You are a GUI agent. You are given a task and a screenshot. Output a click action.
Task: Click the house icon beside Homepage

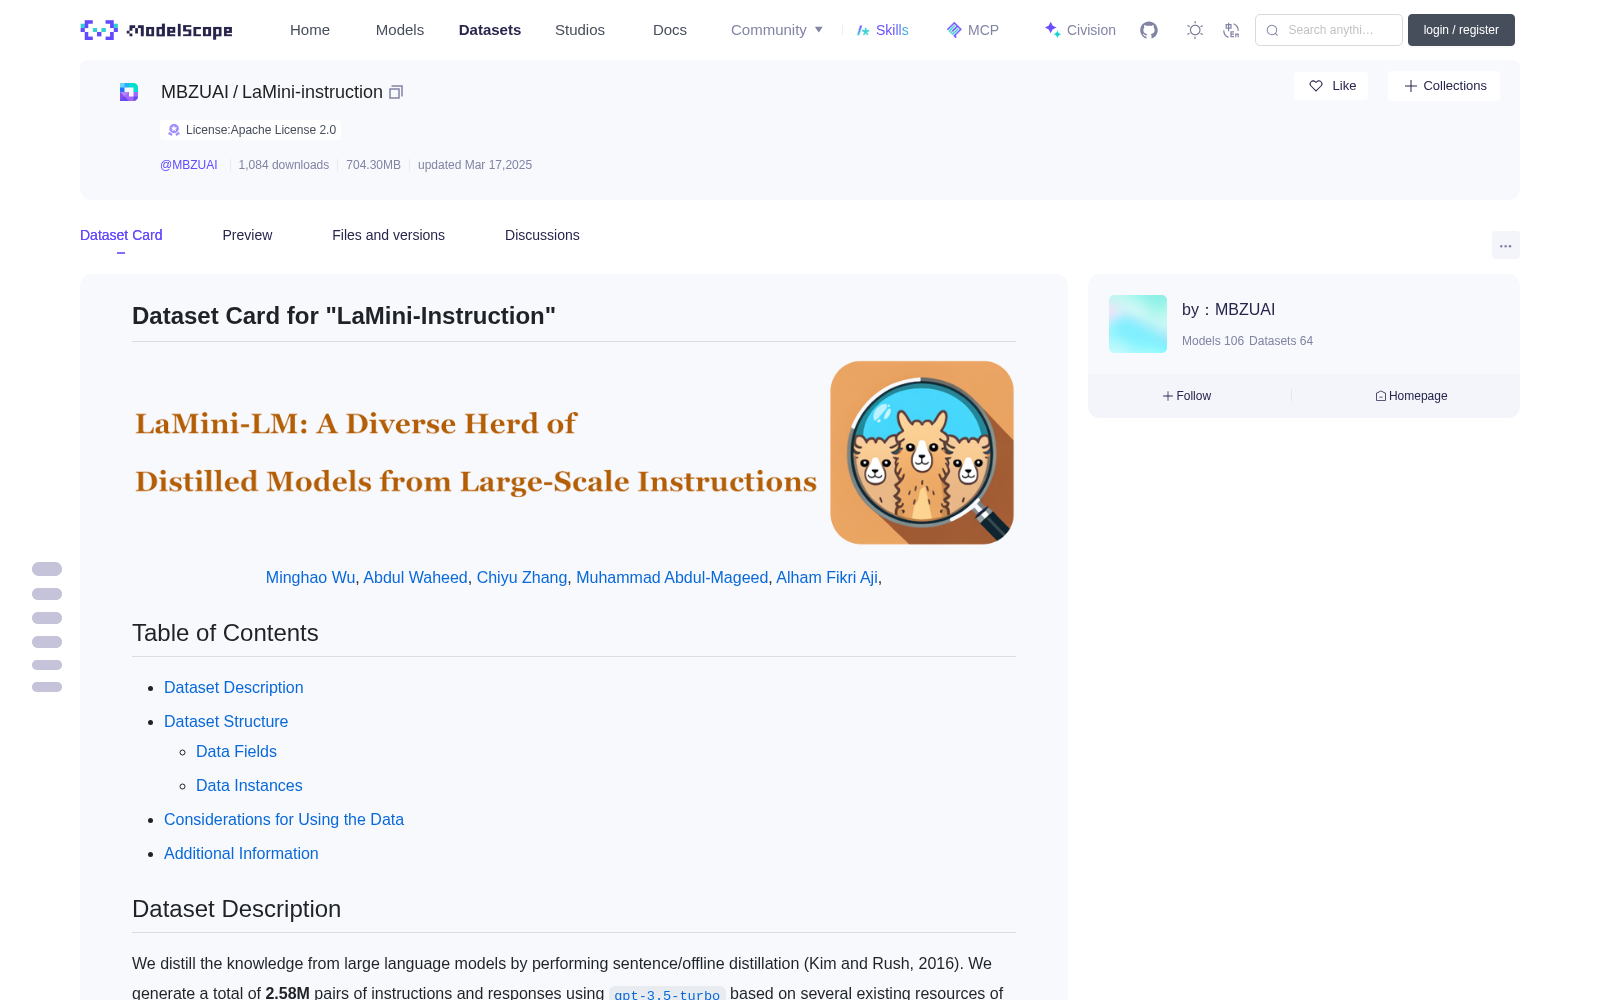click(1381, 396)
